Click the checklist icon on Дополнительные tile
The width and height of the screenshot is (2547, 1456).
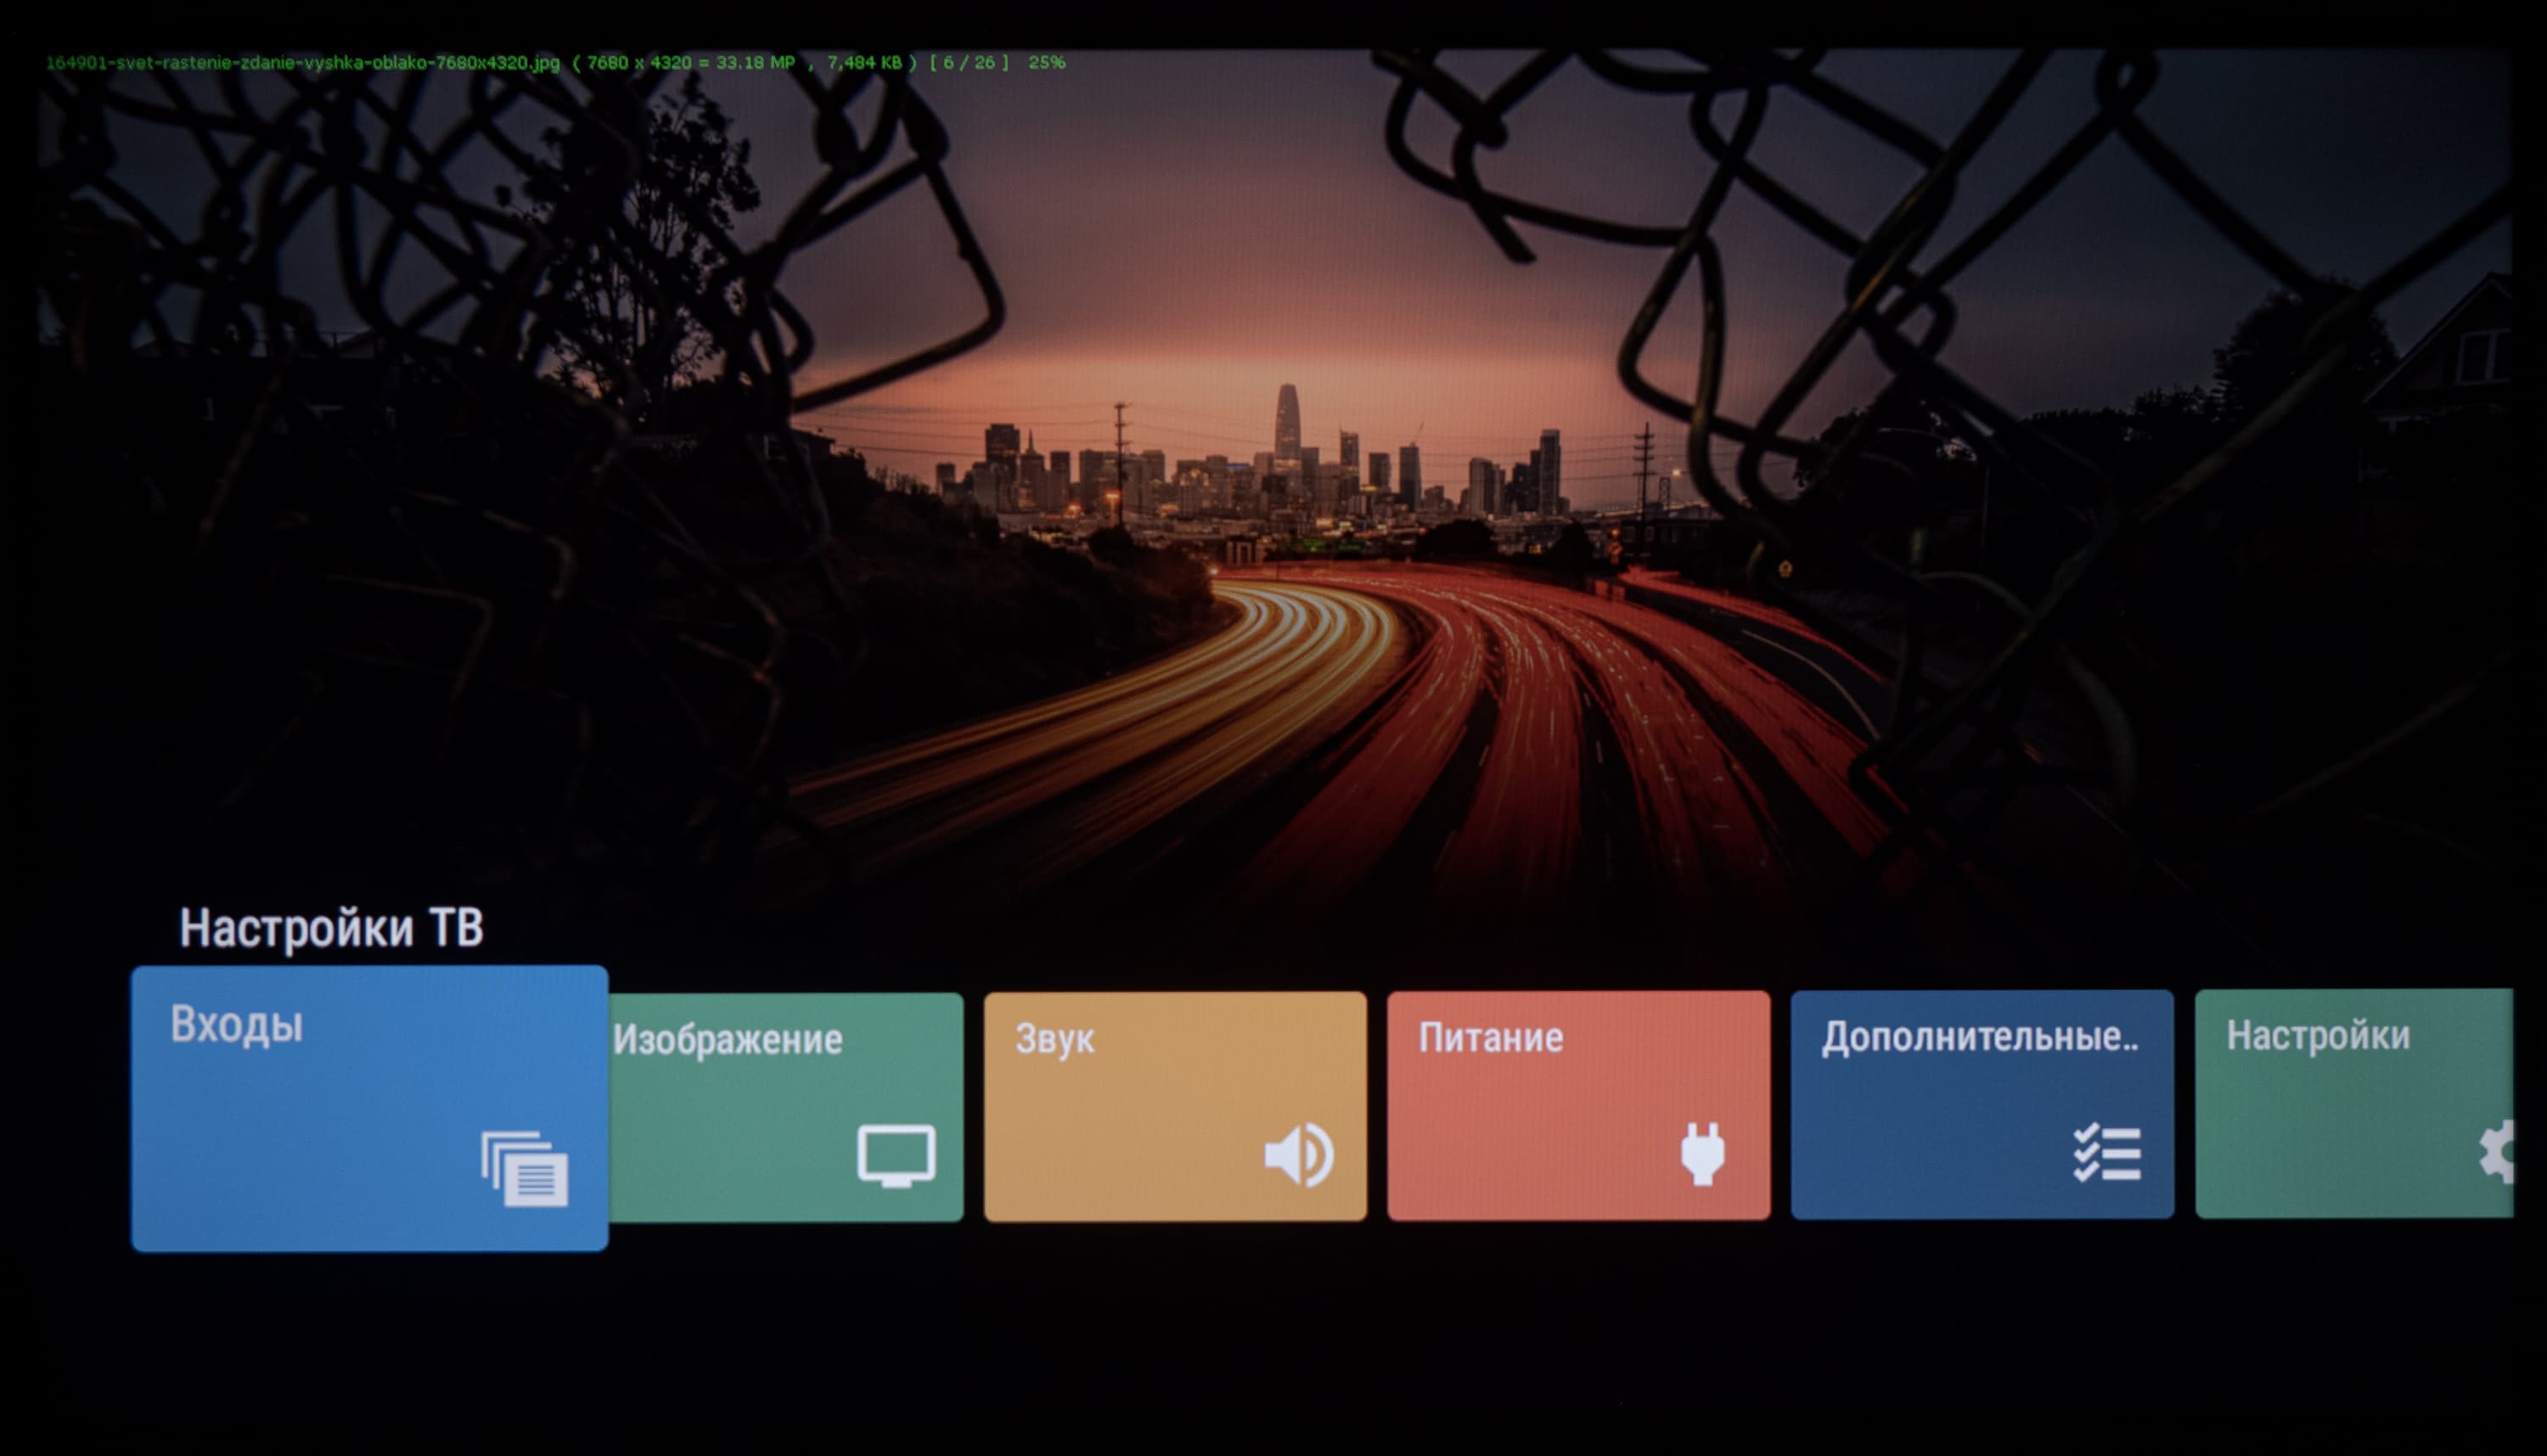click(x=2107, y=1153)
